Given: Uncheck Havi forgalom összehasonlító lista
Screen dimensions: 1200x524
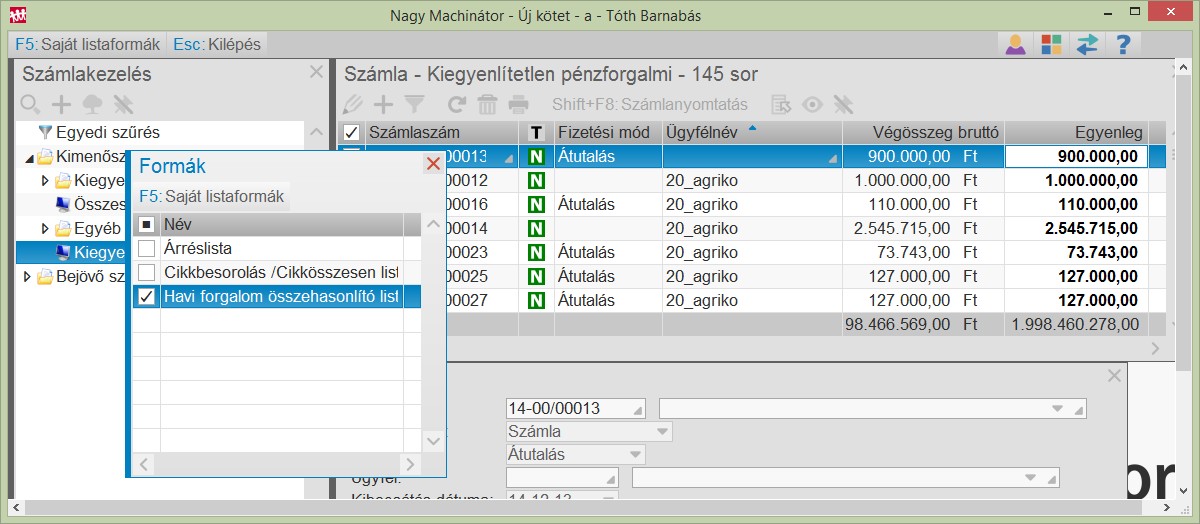Looking at the screenshot, I should pos(146,296).
